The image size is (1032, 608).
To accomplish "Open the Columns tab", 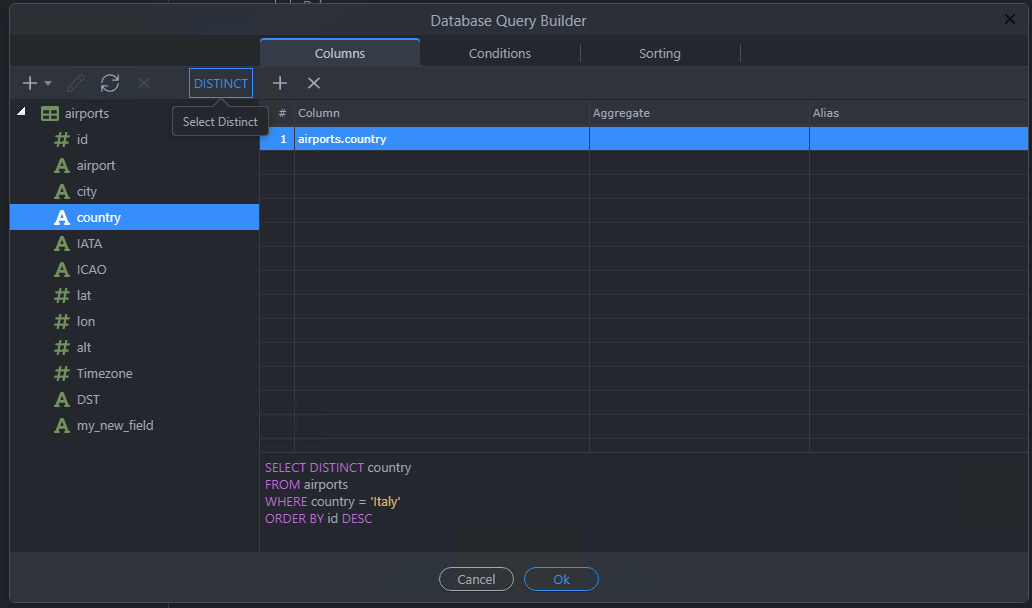I will coord(340,53).
